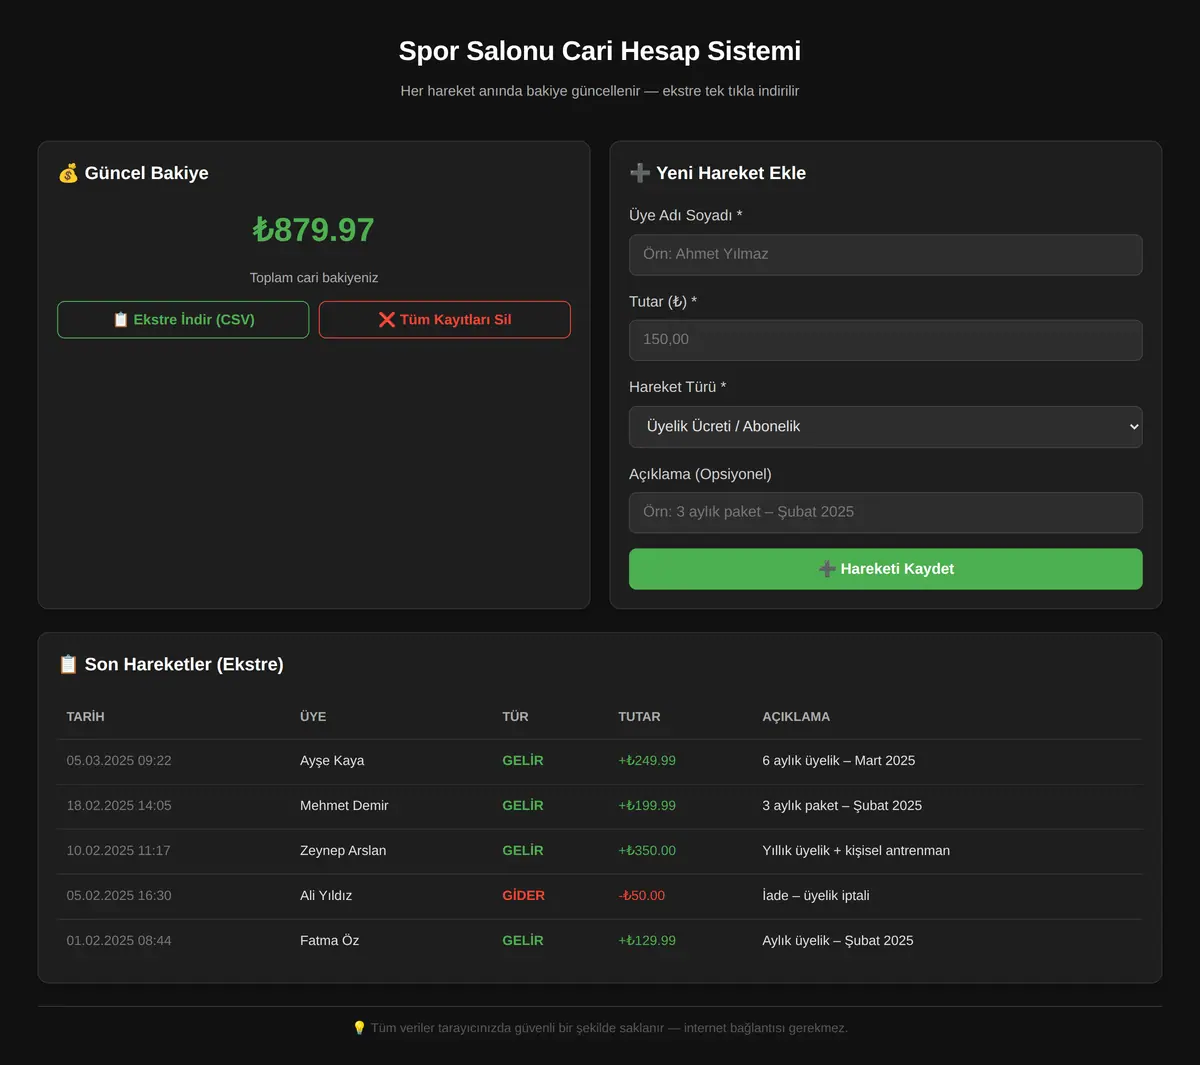Select the Zeynep Arslan member cell
The image size is (1200, 1065).
pos(343,851)
